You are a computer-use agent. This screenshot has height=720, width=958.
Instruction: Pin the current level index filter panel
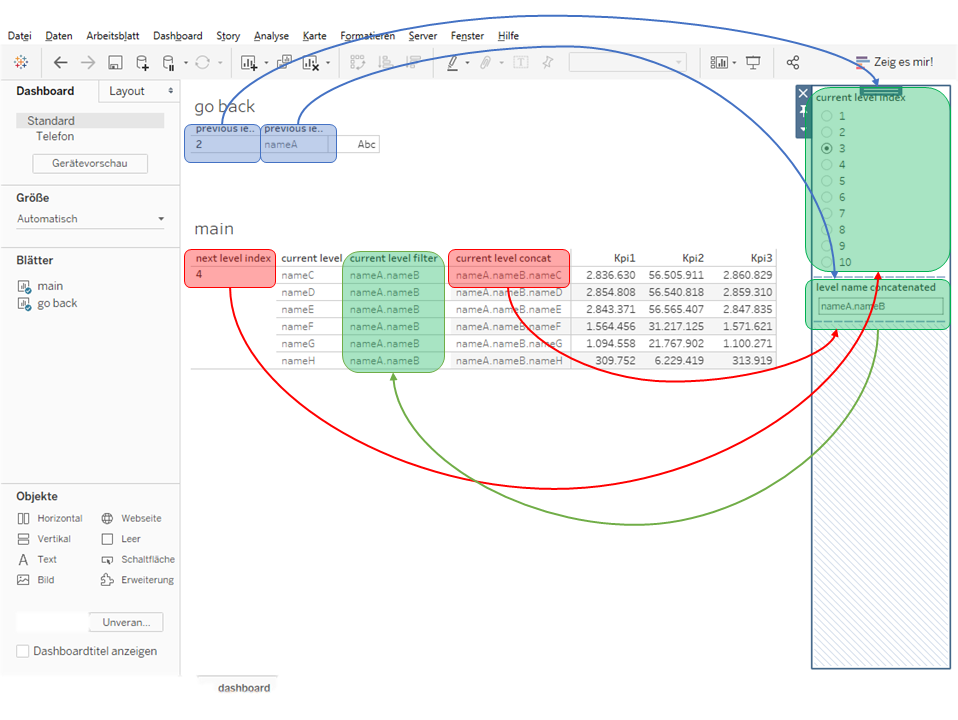(x=803, y=111)
